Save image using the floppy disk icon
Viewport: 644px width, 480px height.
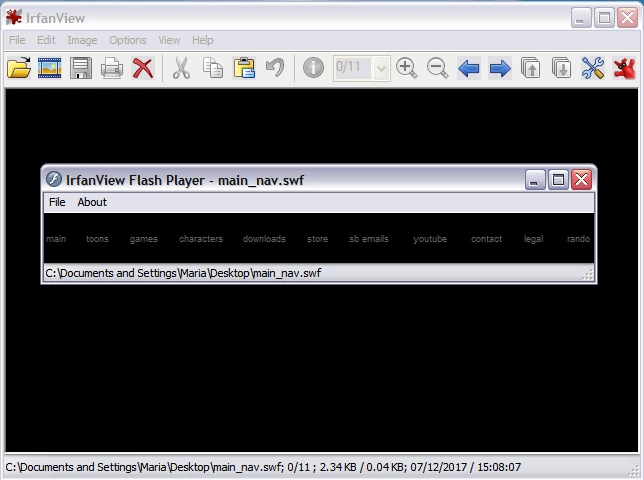(81, 68)
